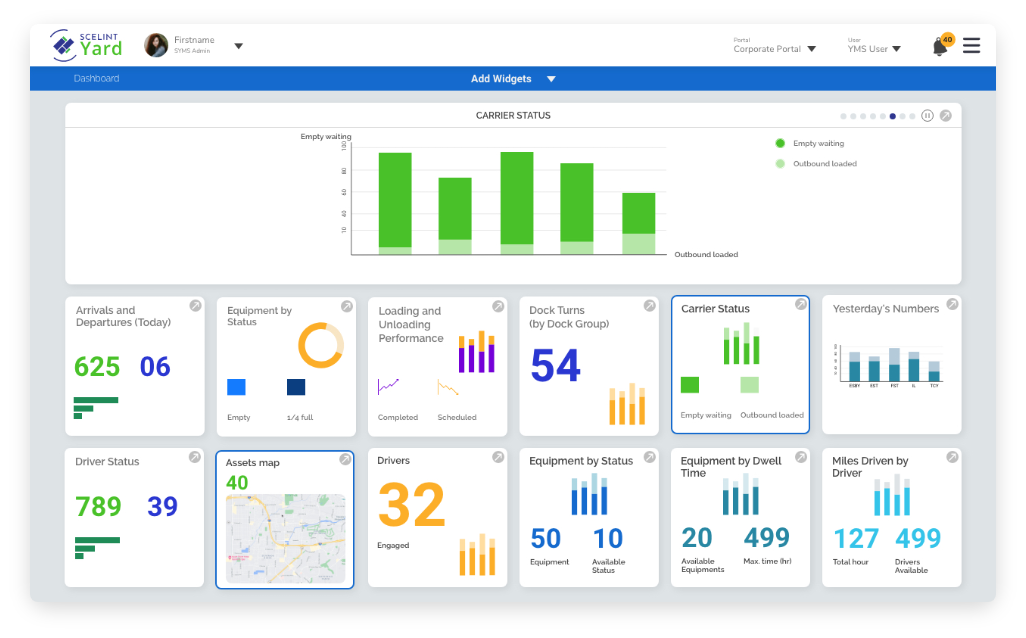1026x638 pixels.
Task: Expand Assets map widget arrow icon
Action: click(x=345, y=459)
